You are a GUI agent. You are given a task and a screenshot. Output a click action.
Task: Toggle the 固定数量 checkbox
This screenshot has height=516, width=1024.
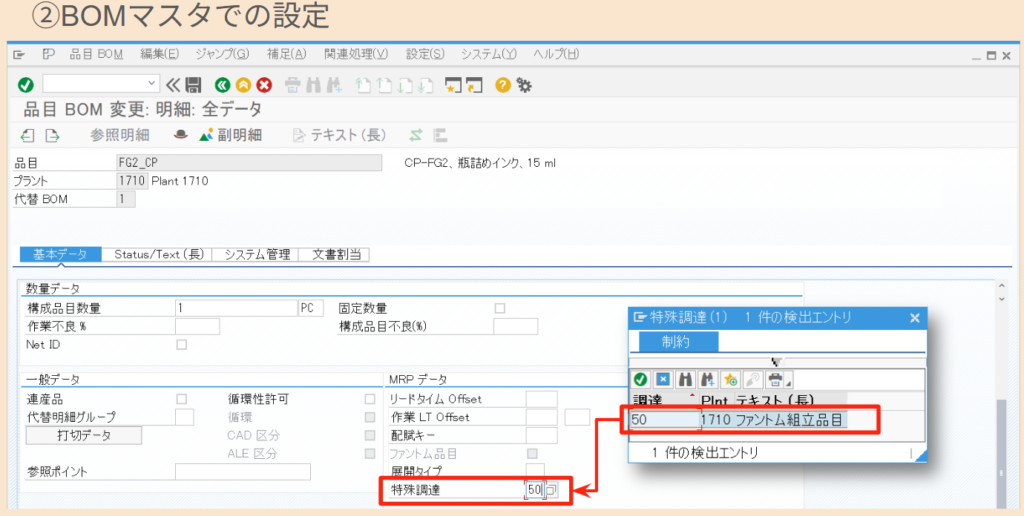[x=500, y=308]
